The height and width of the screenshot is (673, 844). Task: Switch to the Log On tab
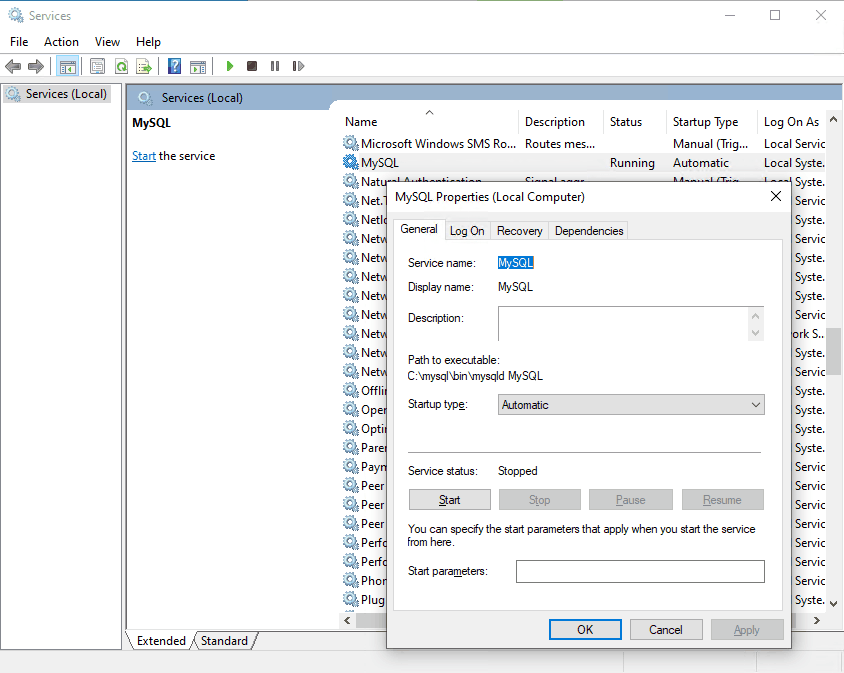pyautogui.click(x=467, y=231)
